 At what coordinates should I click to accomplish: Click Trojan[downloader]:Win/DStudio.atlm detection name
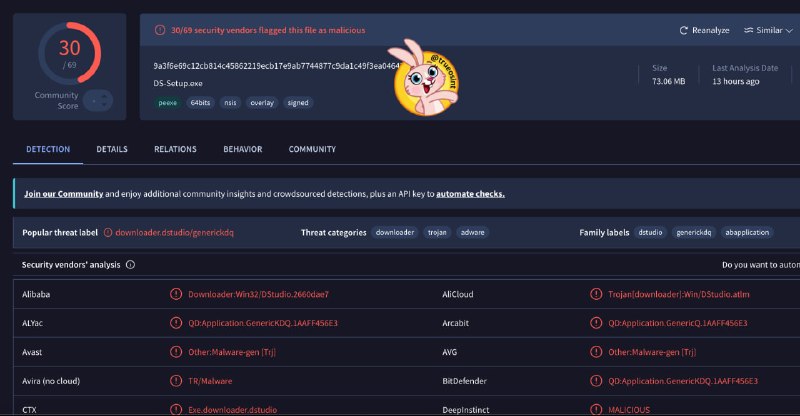[679, 294]
